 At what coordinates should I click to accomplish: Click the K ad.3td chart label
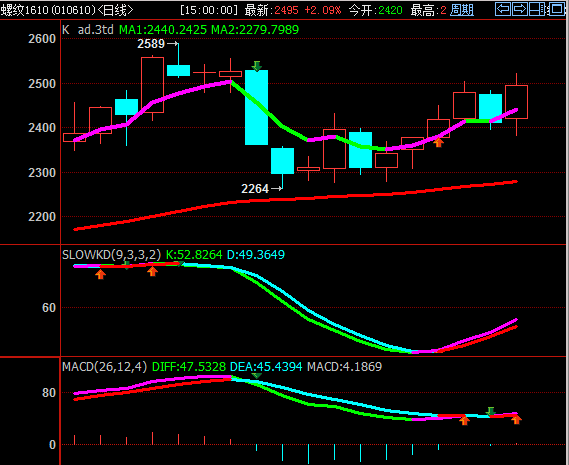[88, 29]
